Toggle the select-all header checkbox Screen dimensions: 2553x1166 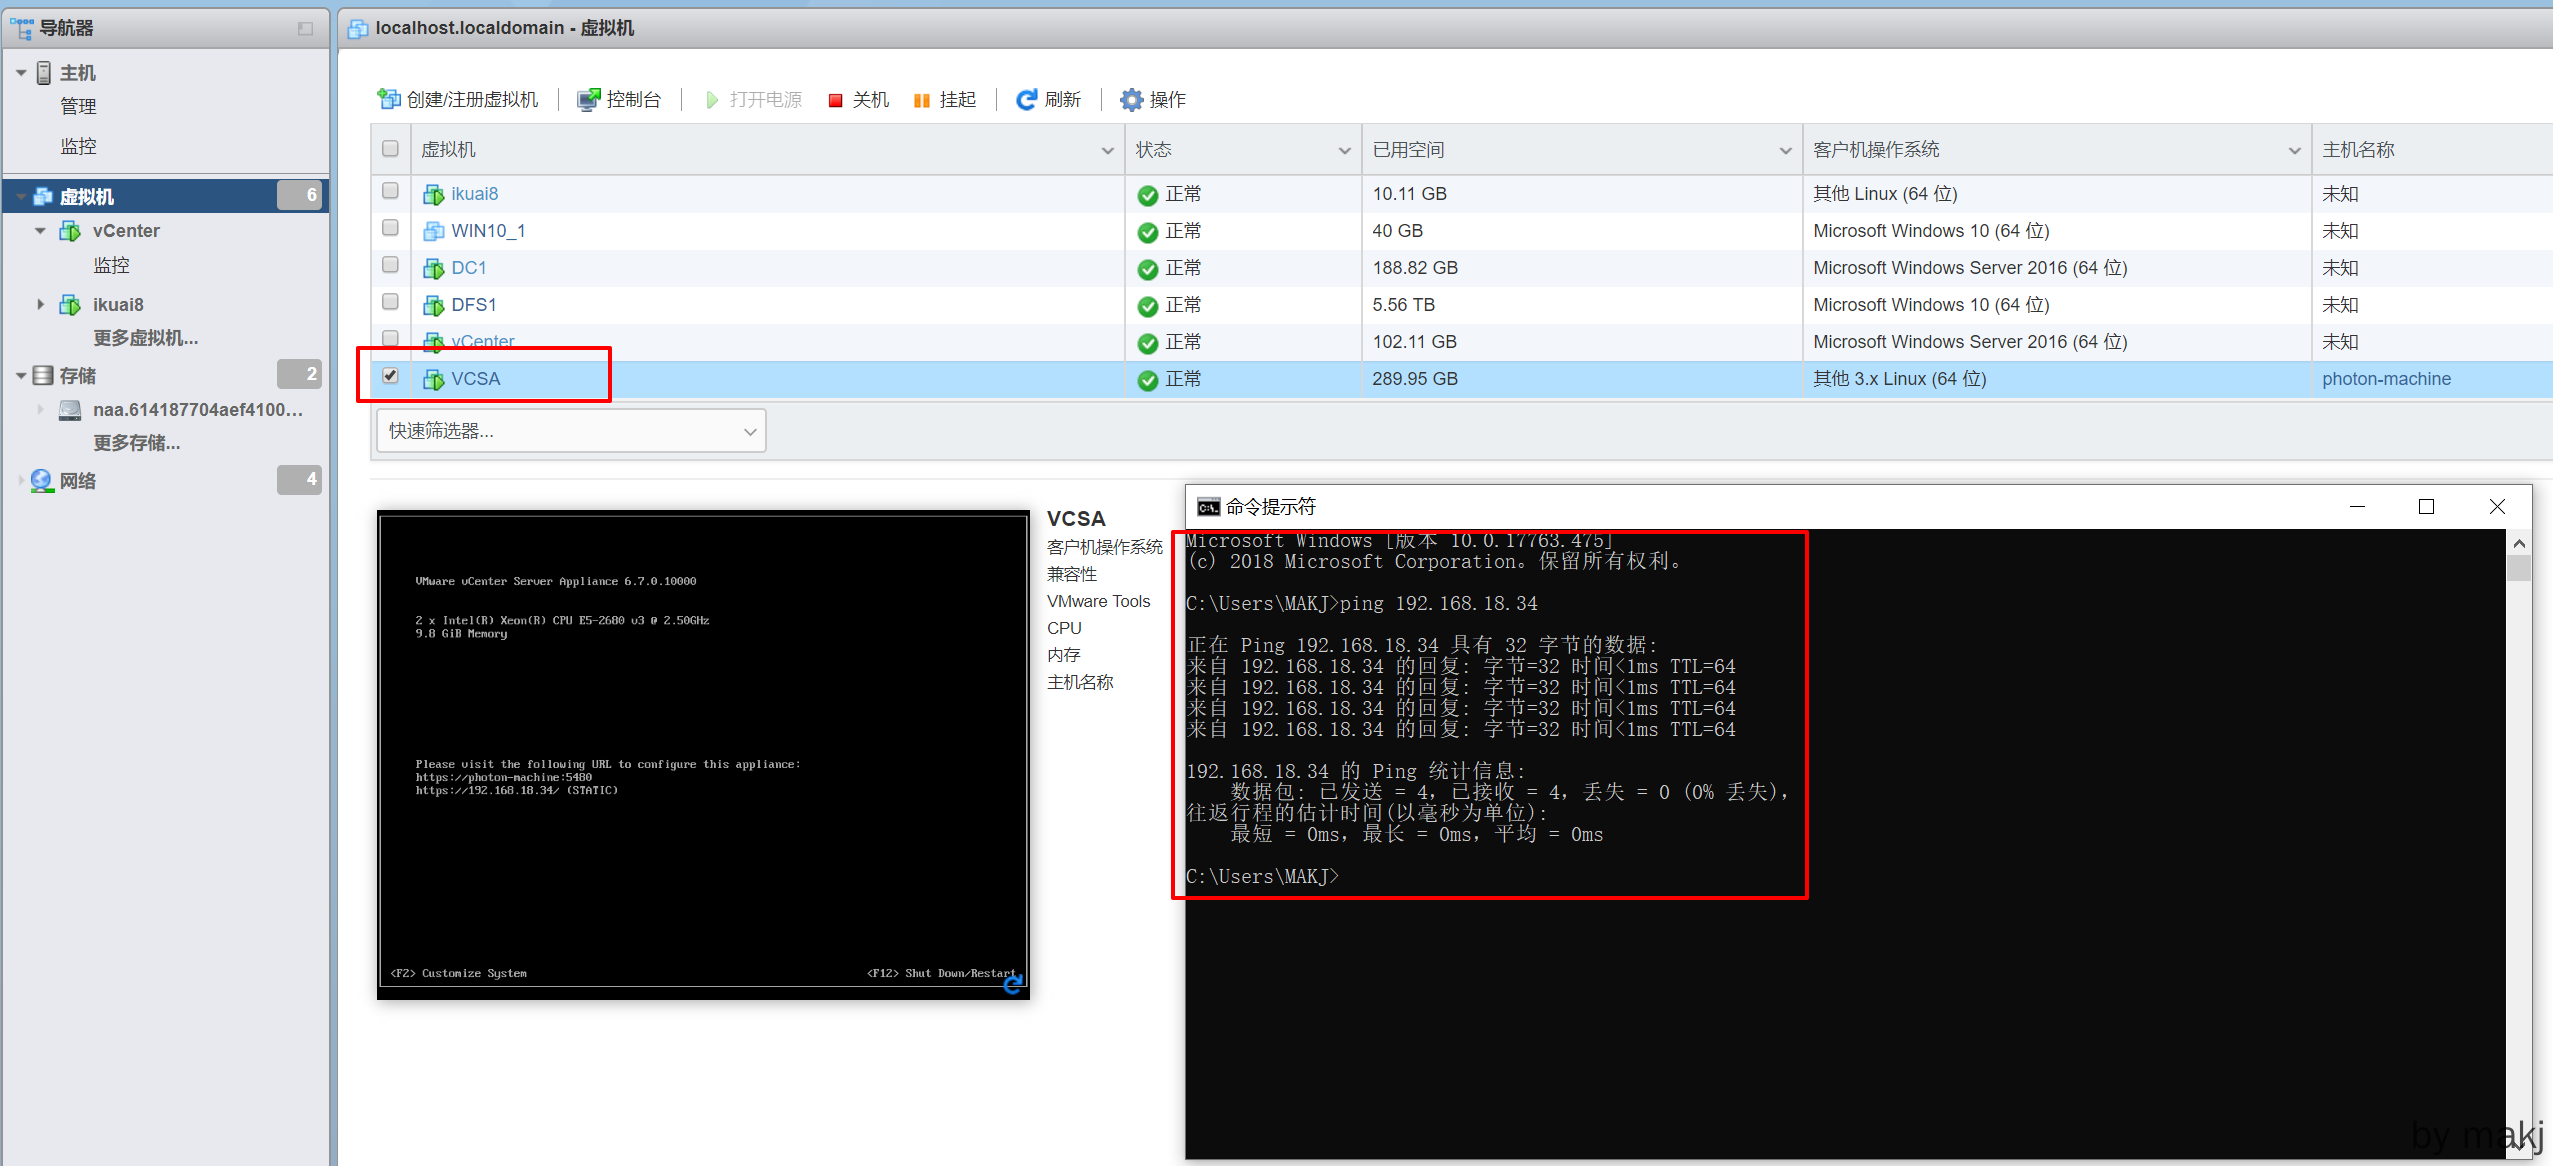pos(390,148)
